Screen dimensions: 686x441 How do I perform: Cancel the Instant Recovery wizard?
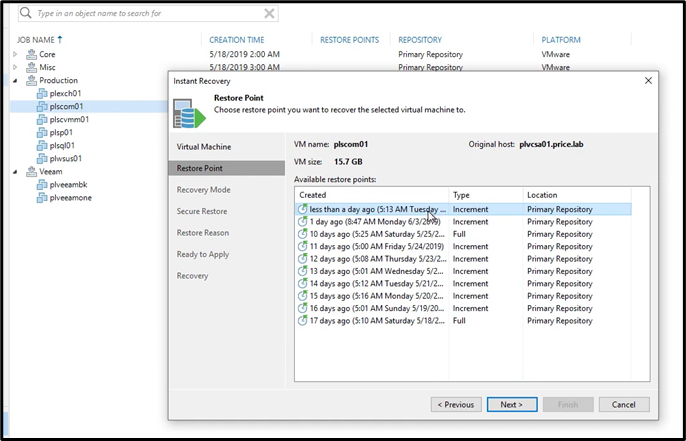pyautogui.click(x=624, y=405)
